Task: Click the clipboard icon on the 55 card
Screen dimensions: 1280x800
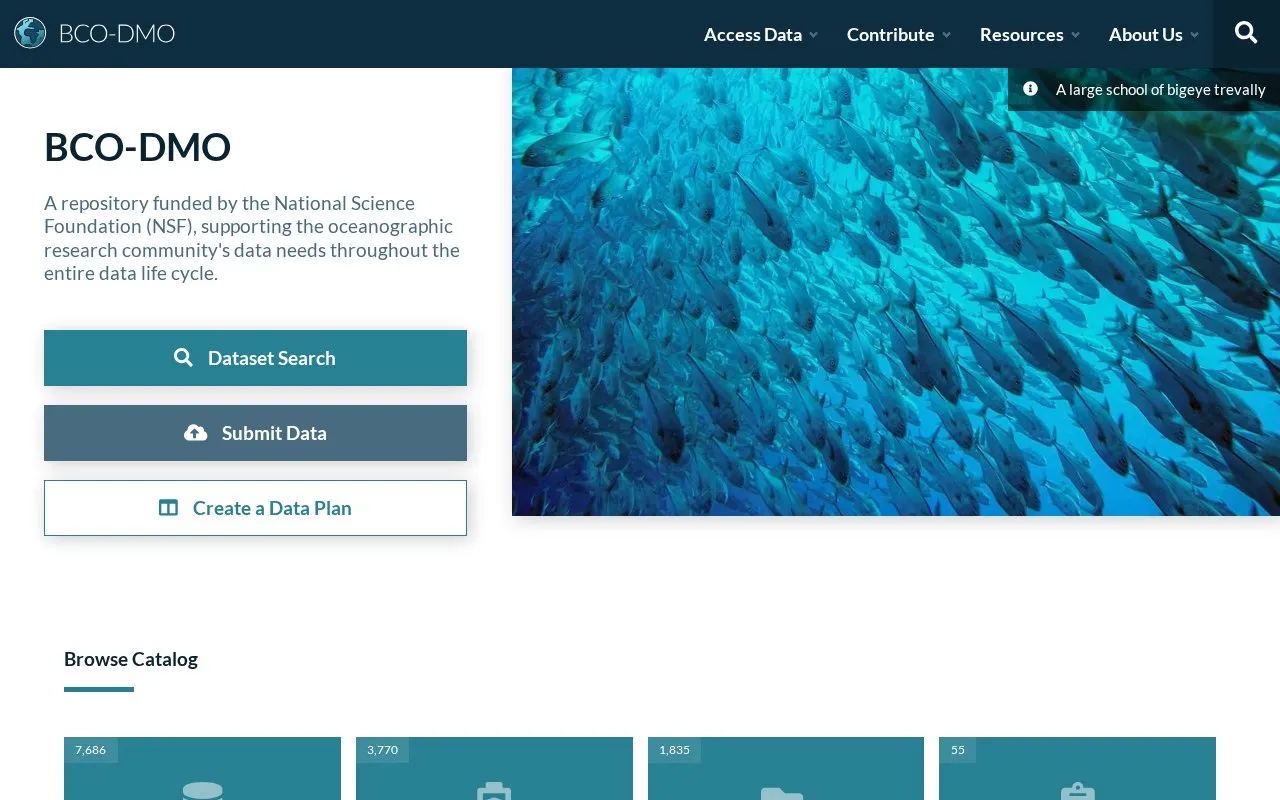Action: (1077, 791)
